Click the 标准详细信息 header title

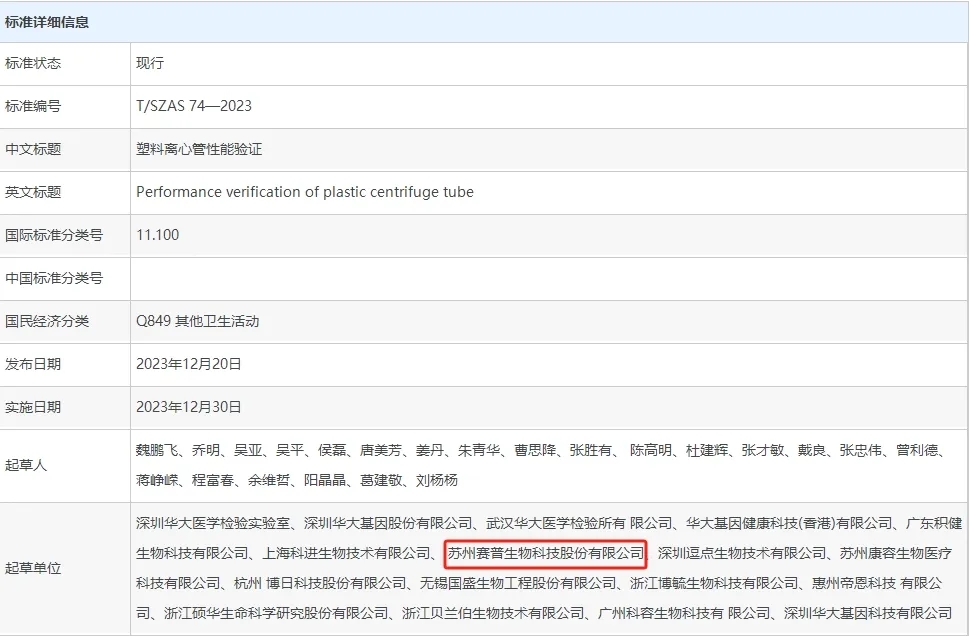coord(47,22)
